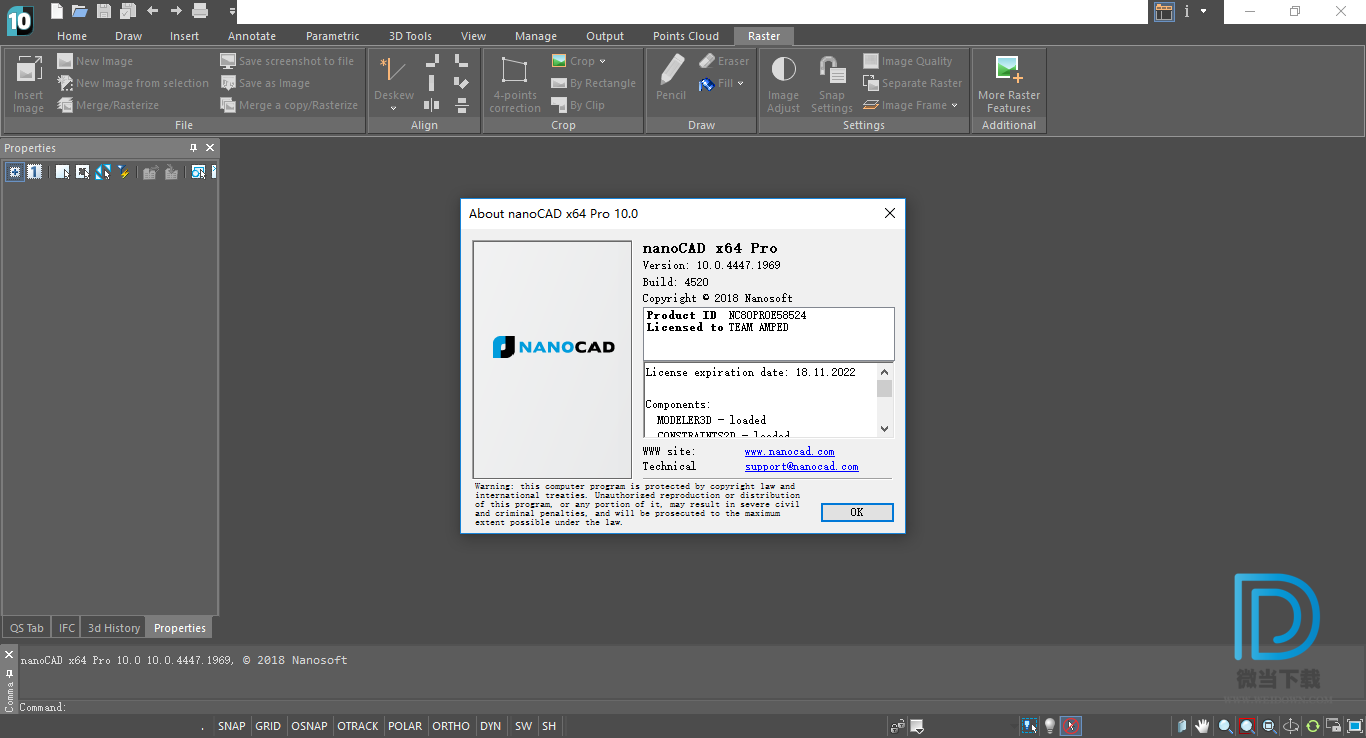
Task: Toggle SW in the status bar
Action: click(x=523, y=726)
